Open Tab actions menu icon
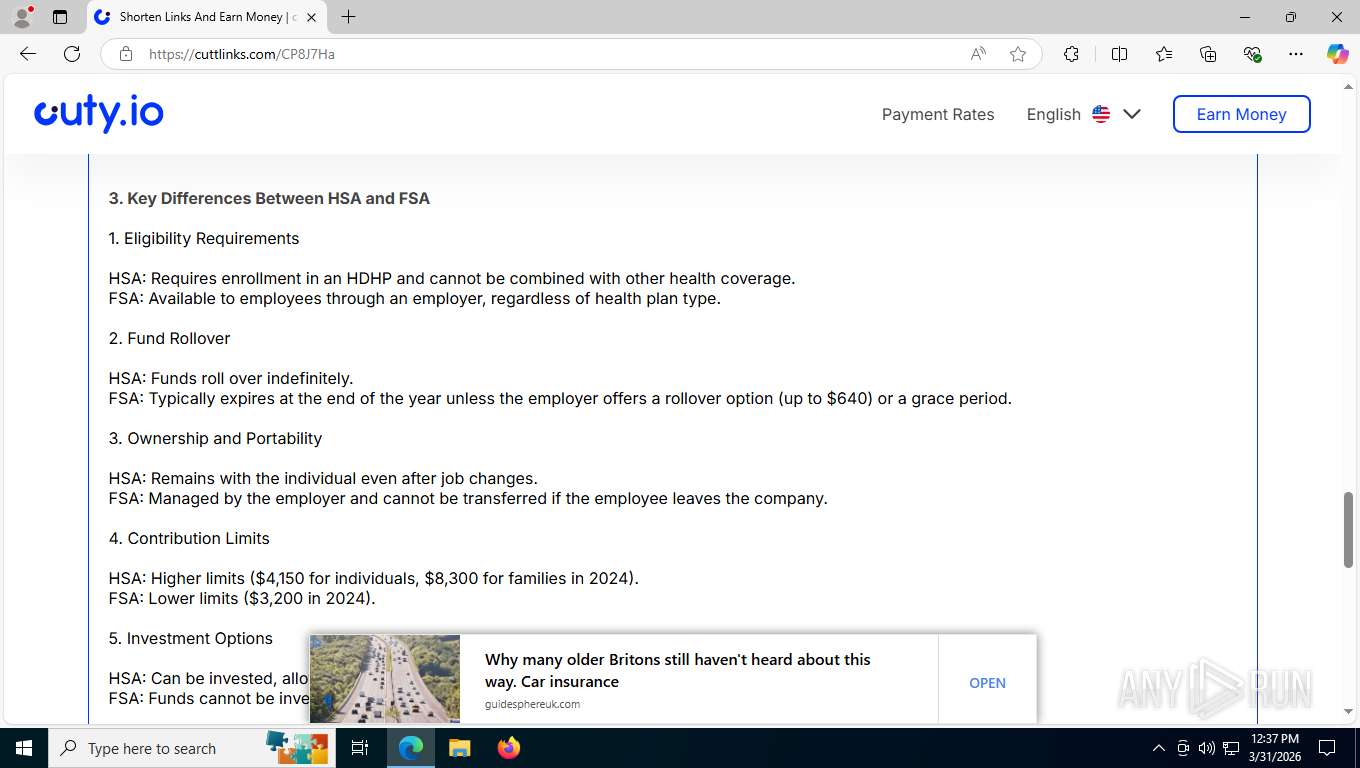This screenshot has width=1360, height=768. [60, 17]
